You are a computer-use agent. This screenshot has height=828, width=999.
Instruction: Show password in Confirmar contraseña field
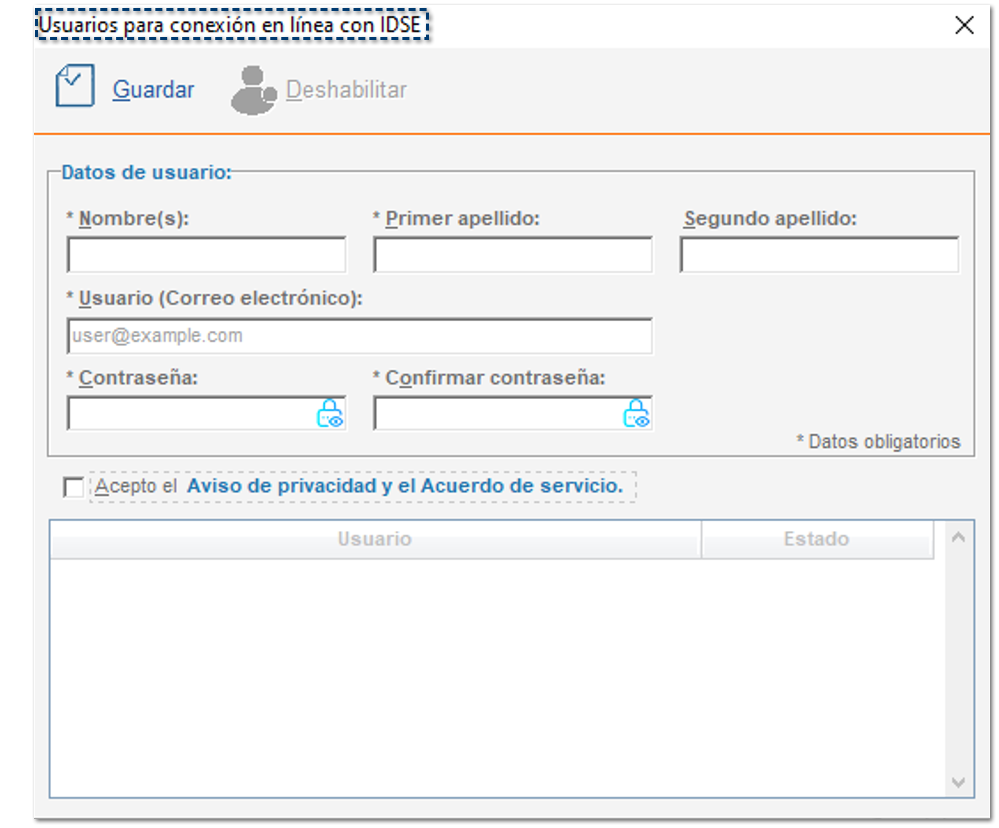637,414
